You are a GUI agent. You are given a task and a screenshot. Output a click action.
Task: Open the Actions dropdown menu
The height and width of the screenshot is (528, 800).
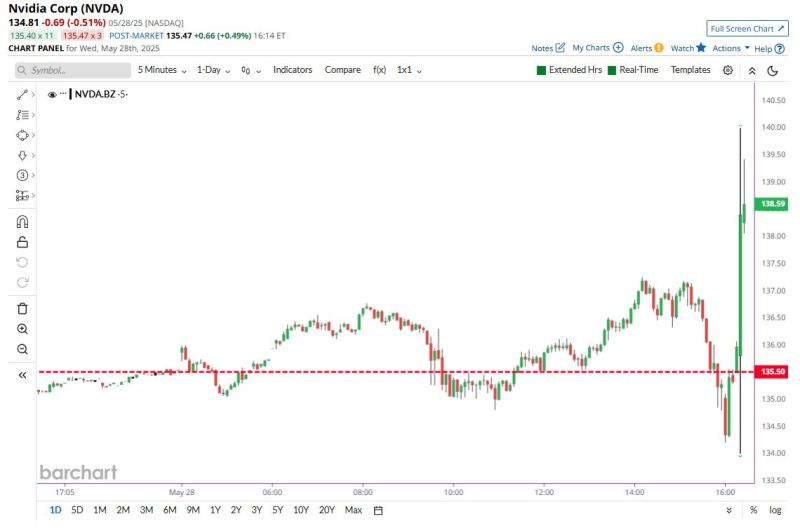pyautogui.click(x=730, y=48)
